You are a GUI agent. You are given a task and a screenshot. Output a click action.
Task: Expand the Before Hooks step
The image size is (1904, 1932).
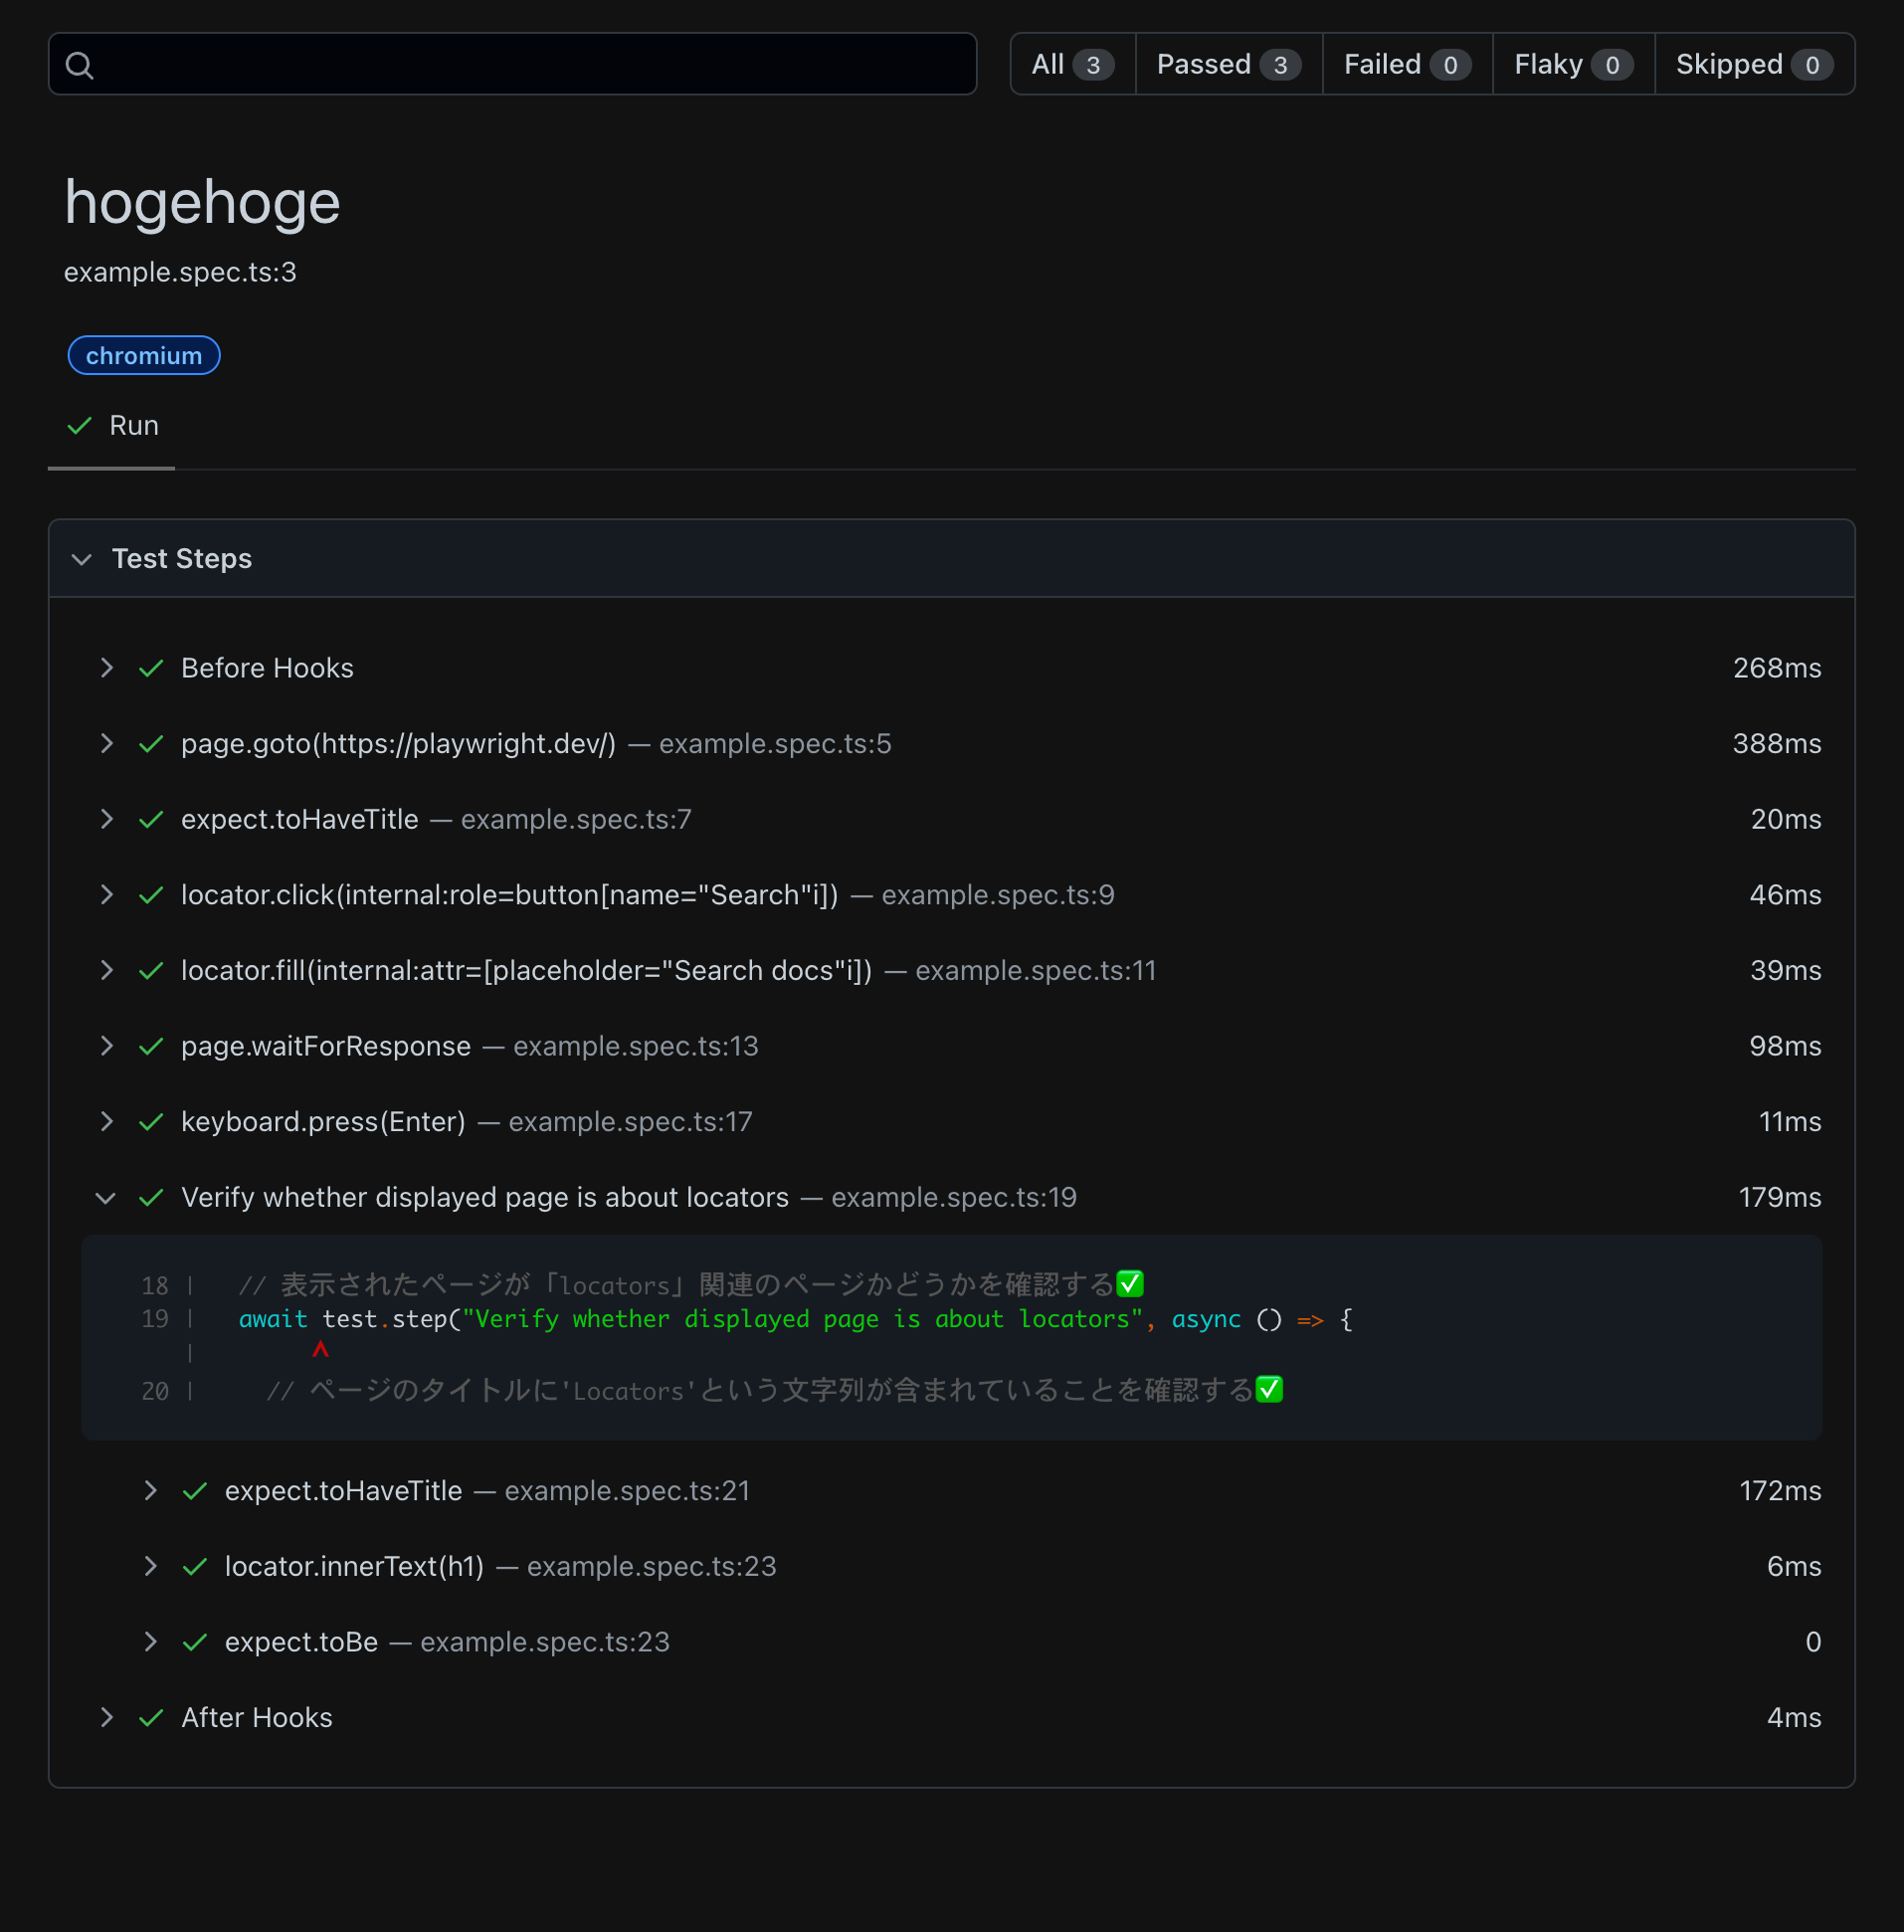[106, 668]
